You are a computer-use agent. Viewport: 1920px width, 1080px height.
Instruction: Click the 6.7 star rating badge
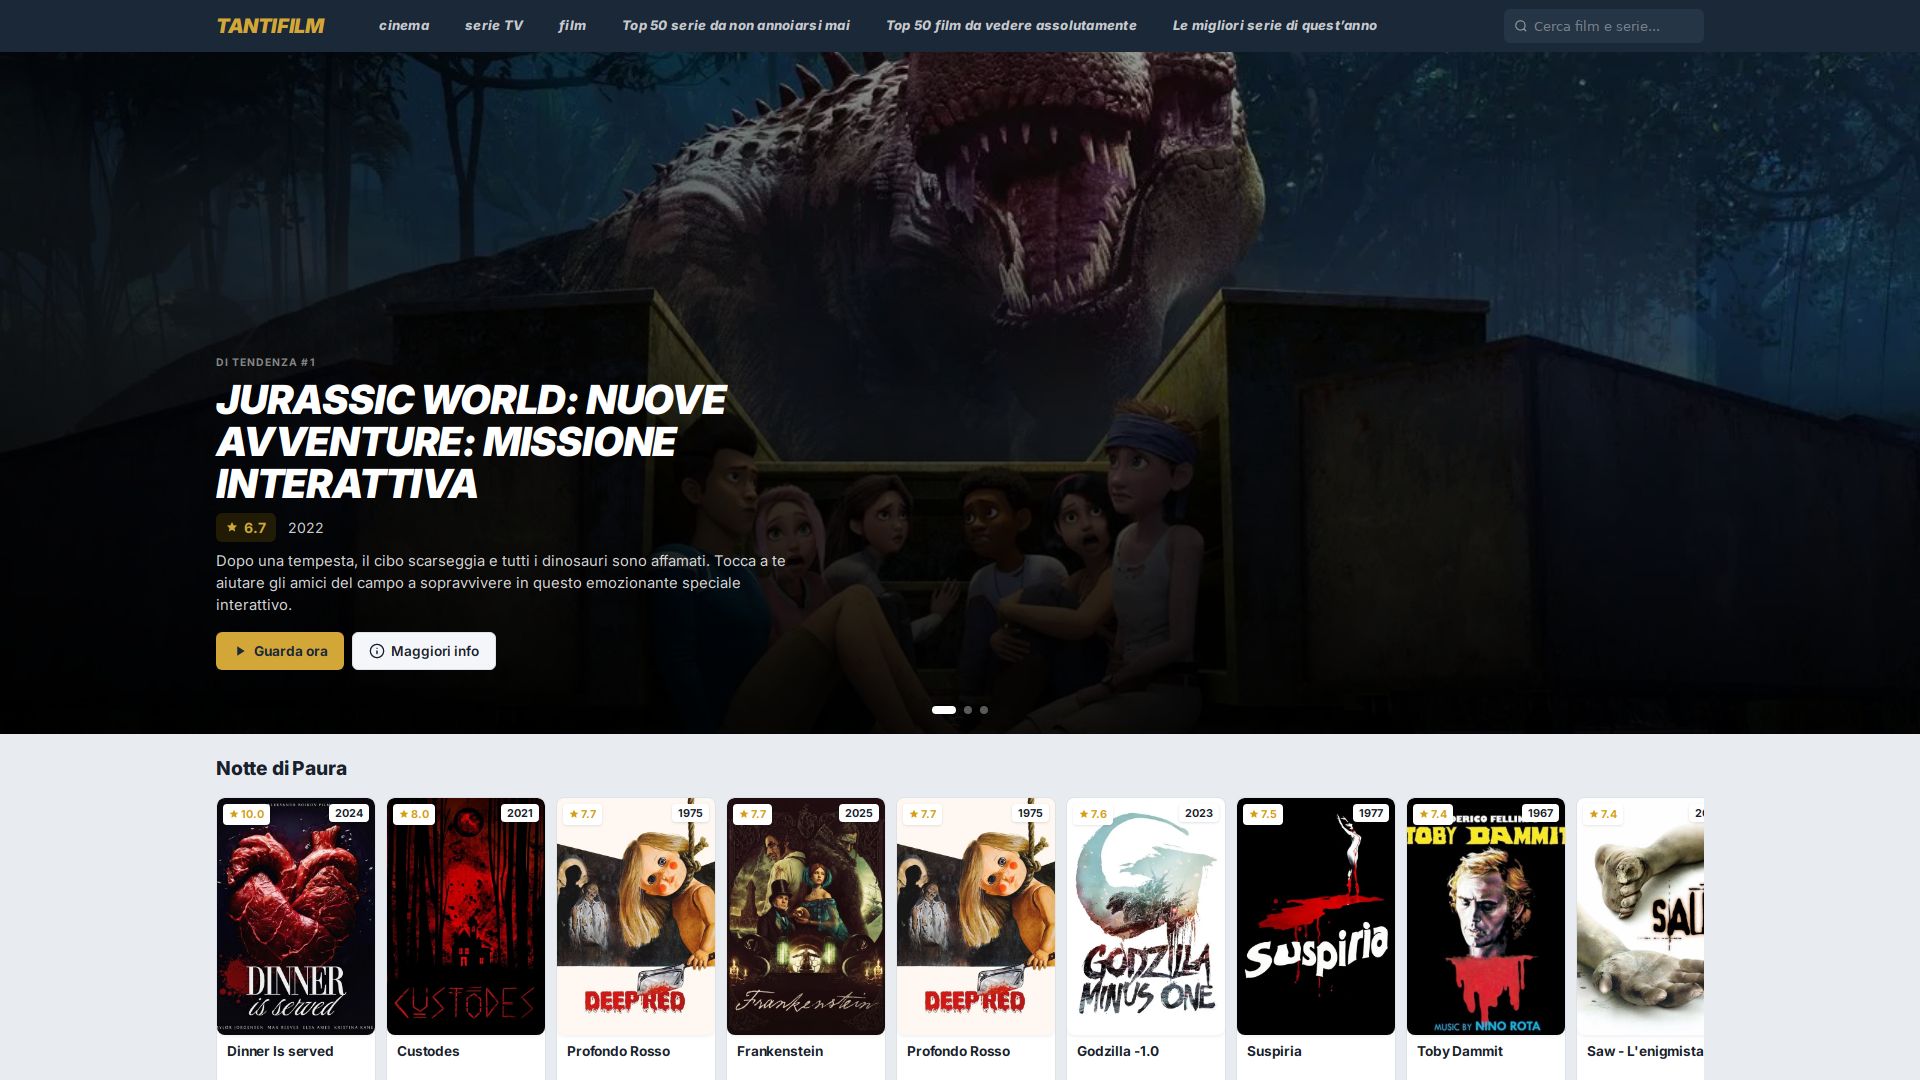[246, 528]
